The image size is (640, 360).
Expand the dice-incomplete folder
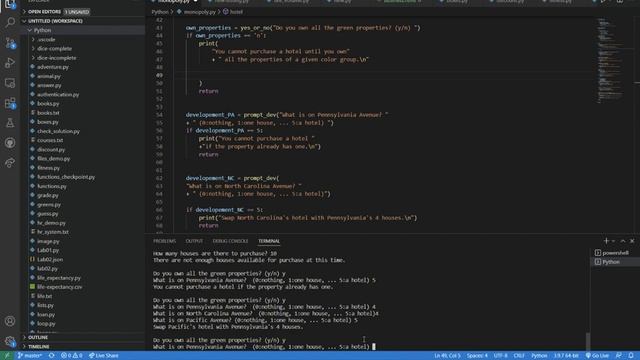[82, 58]
